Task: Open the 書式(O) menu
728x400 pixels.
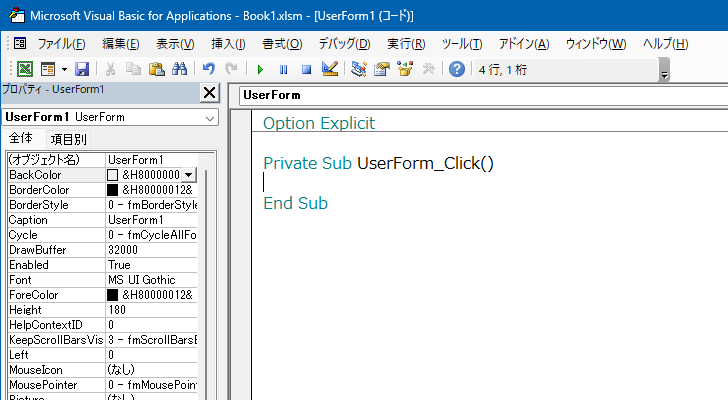Action: pyautogui.click(x=282, y=44)
